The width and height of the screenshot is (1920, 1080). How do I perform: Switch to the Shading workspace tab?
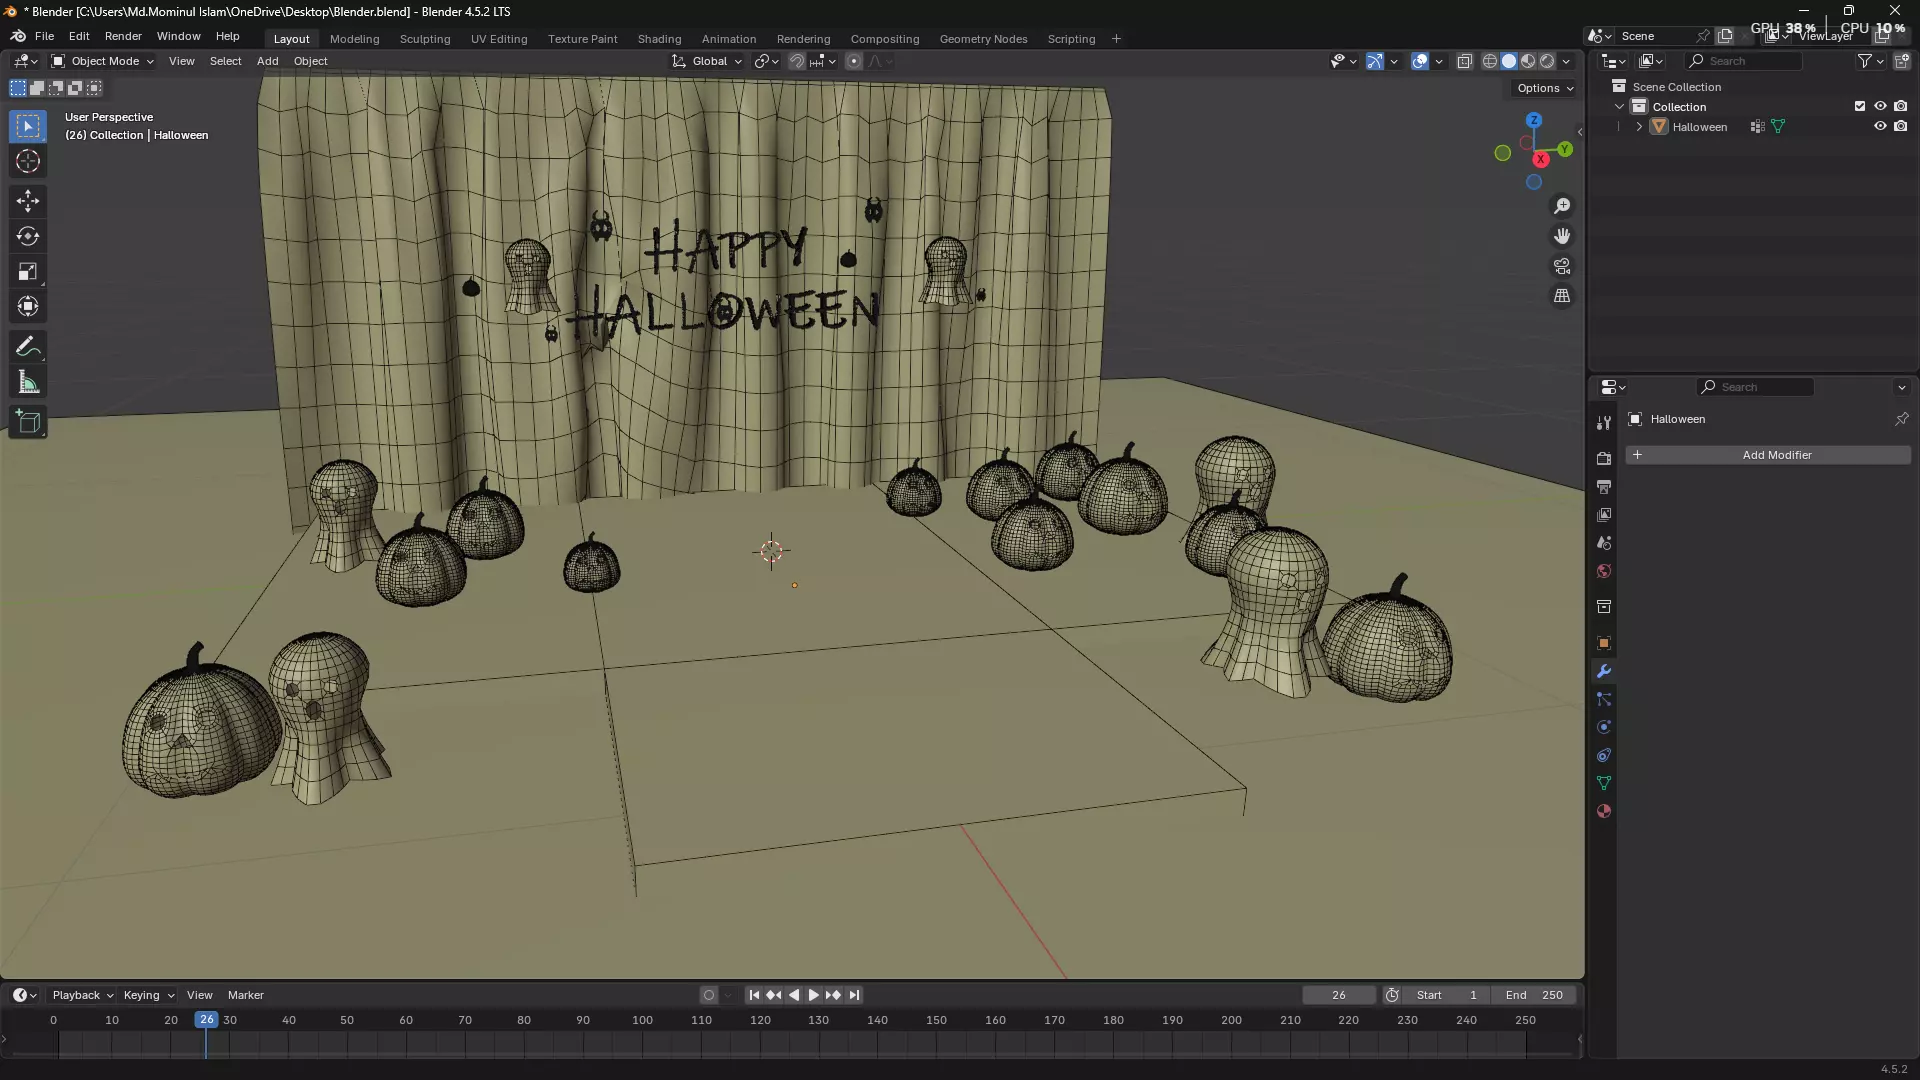[659, 39]
